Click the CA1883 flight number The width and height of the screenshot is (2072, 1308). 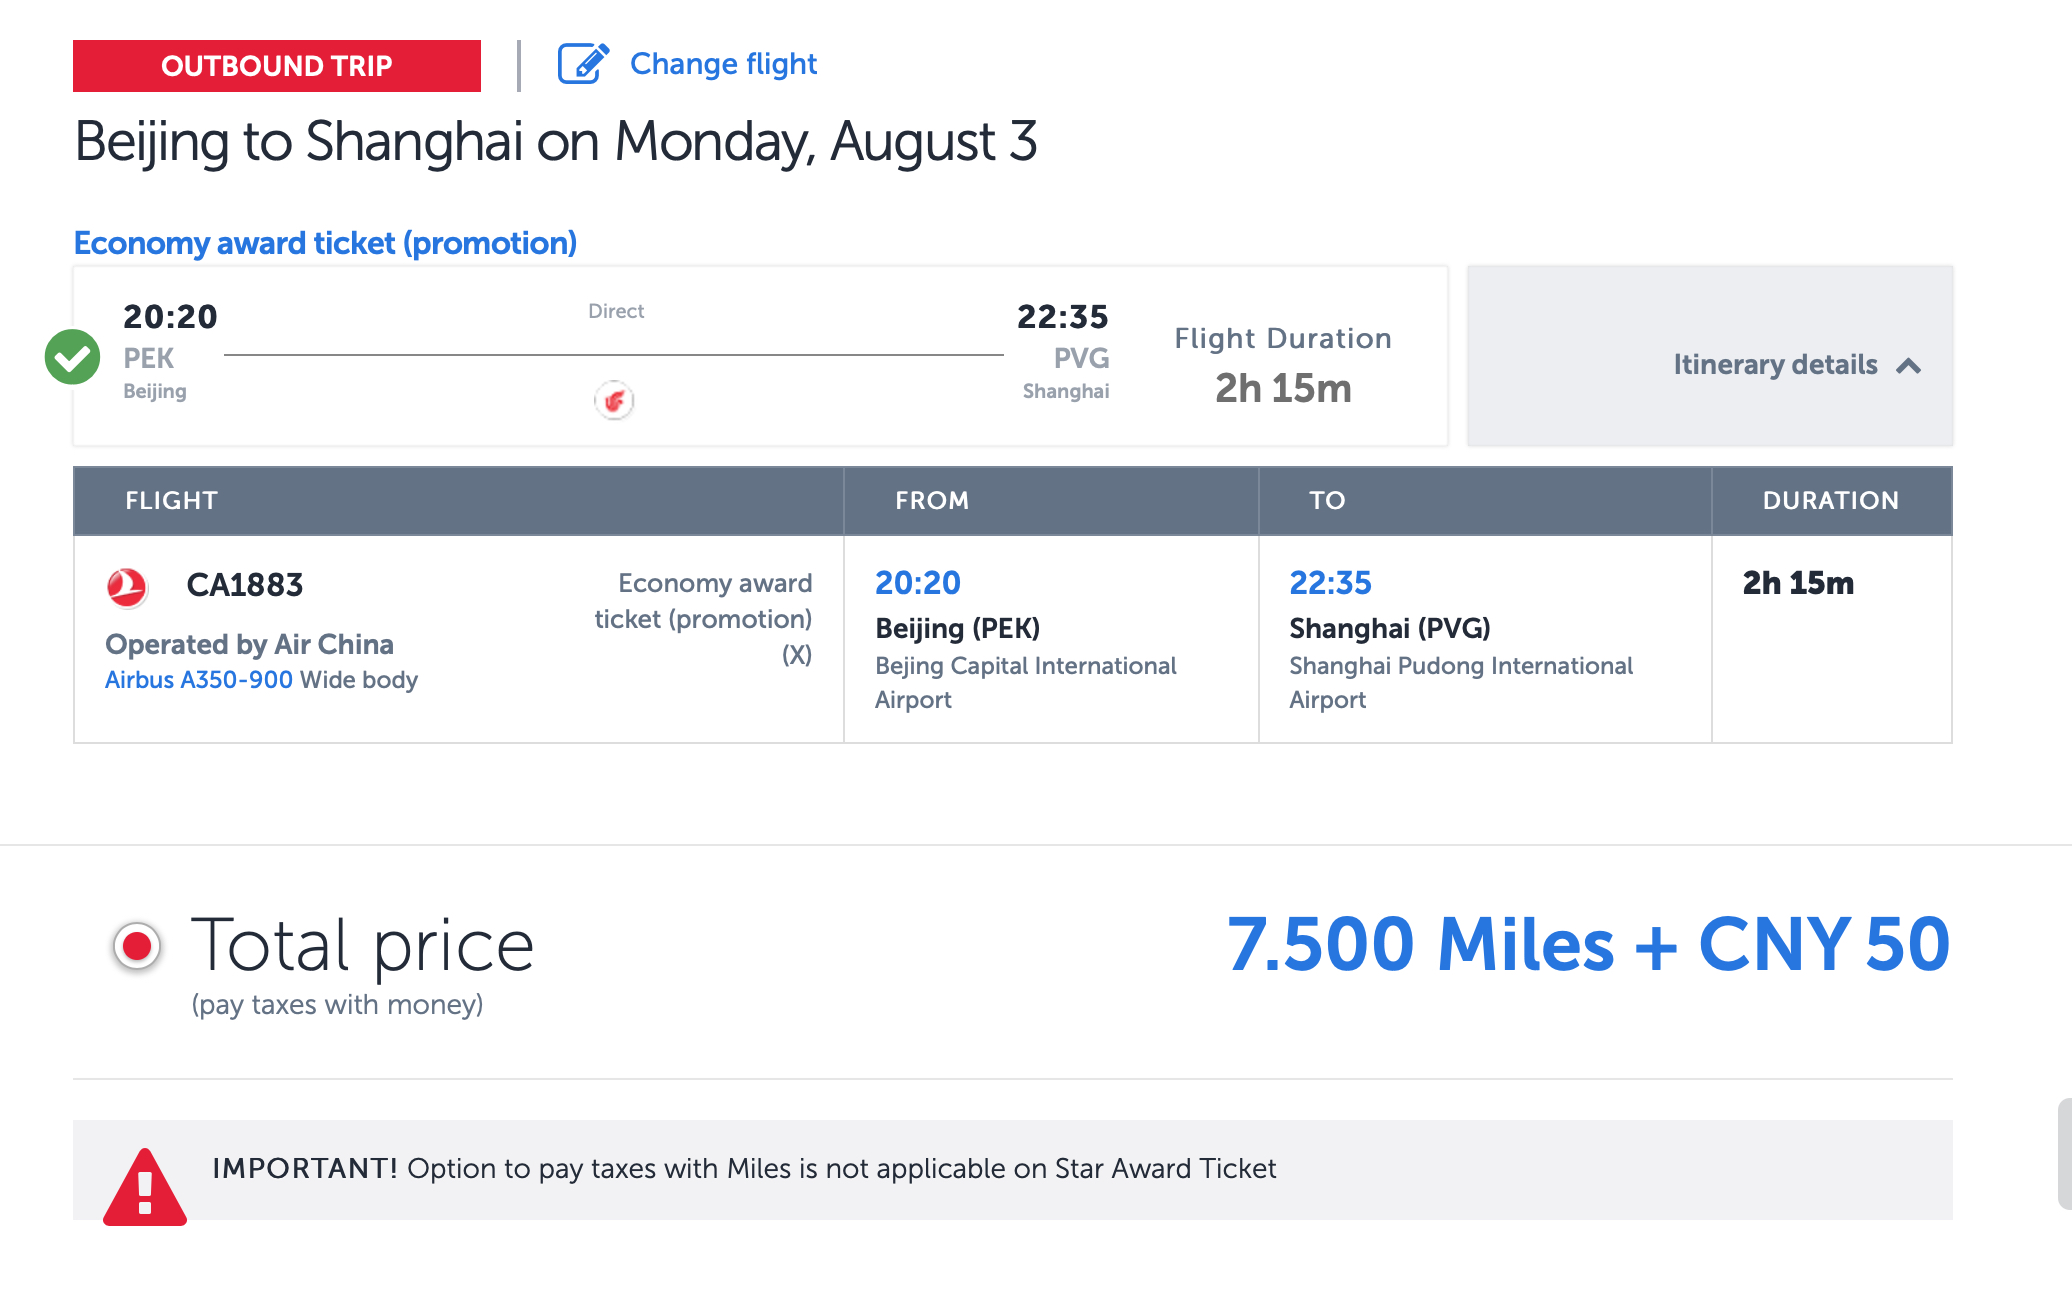(245, 585)
